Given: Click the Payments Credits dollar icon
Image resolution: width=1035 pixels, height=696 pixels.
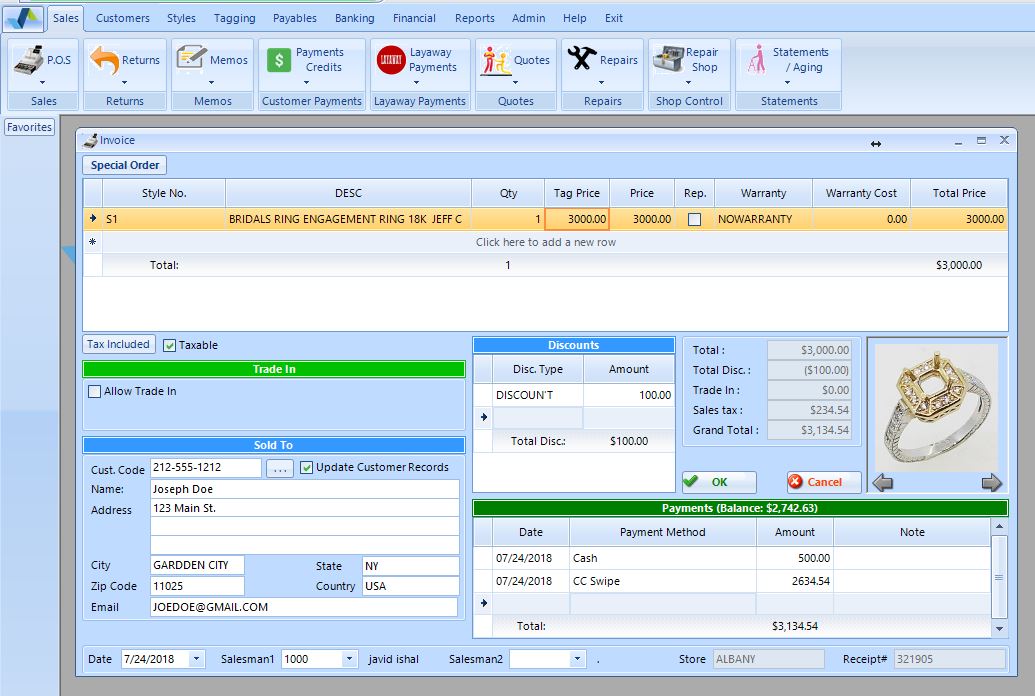Looking at the screenshot, I should pos(279,60).
